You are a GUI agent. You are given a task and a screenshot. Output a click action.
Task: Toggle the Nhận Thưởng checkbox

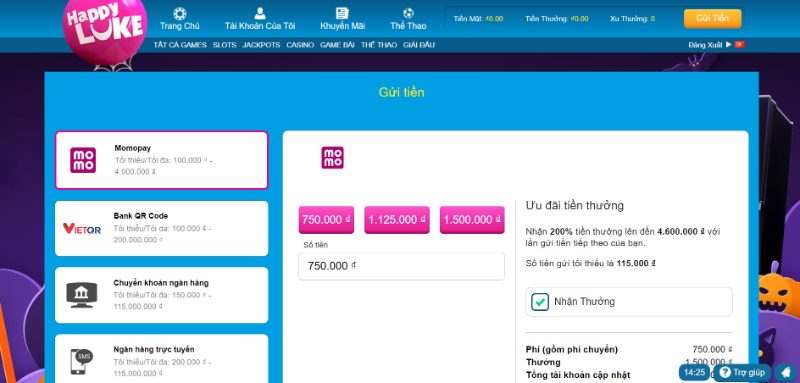point(540,302)
